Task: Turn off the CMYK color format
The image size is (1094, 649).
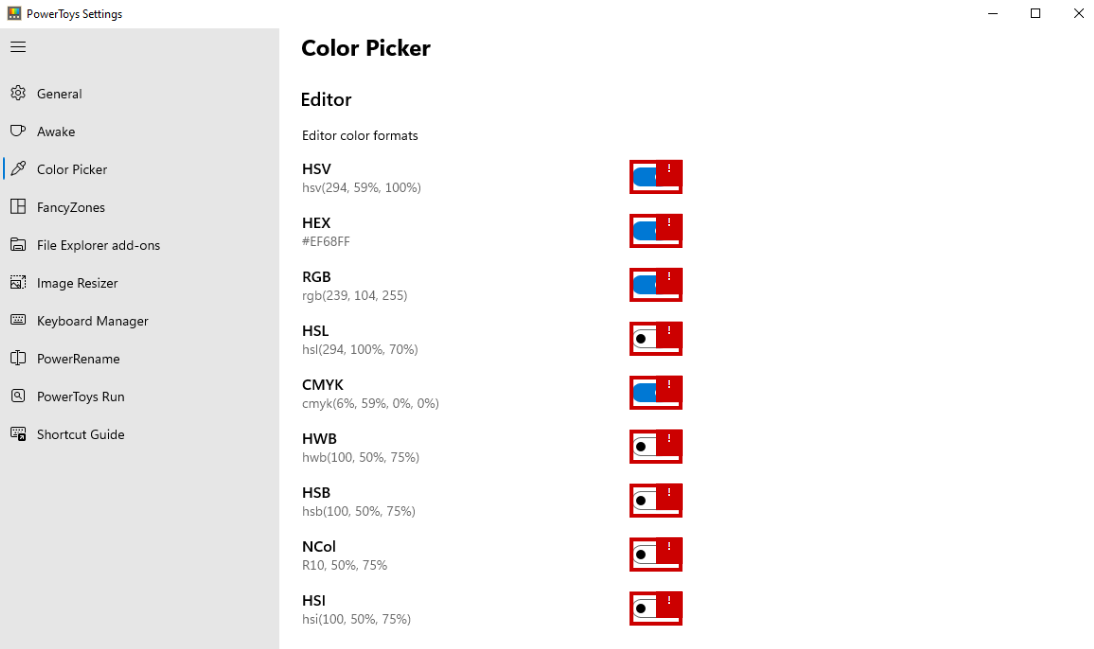Action: [655, 392]
